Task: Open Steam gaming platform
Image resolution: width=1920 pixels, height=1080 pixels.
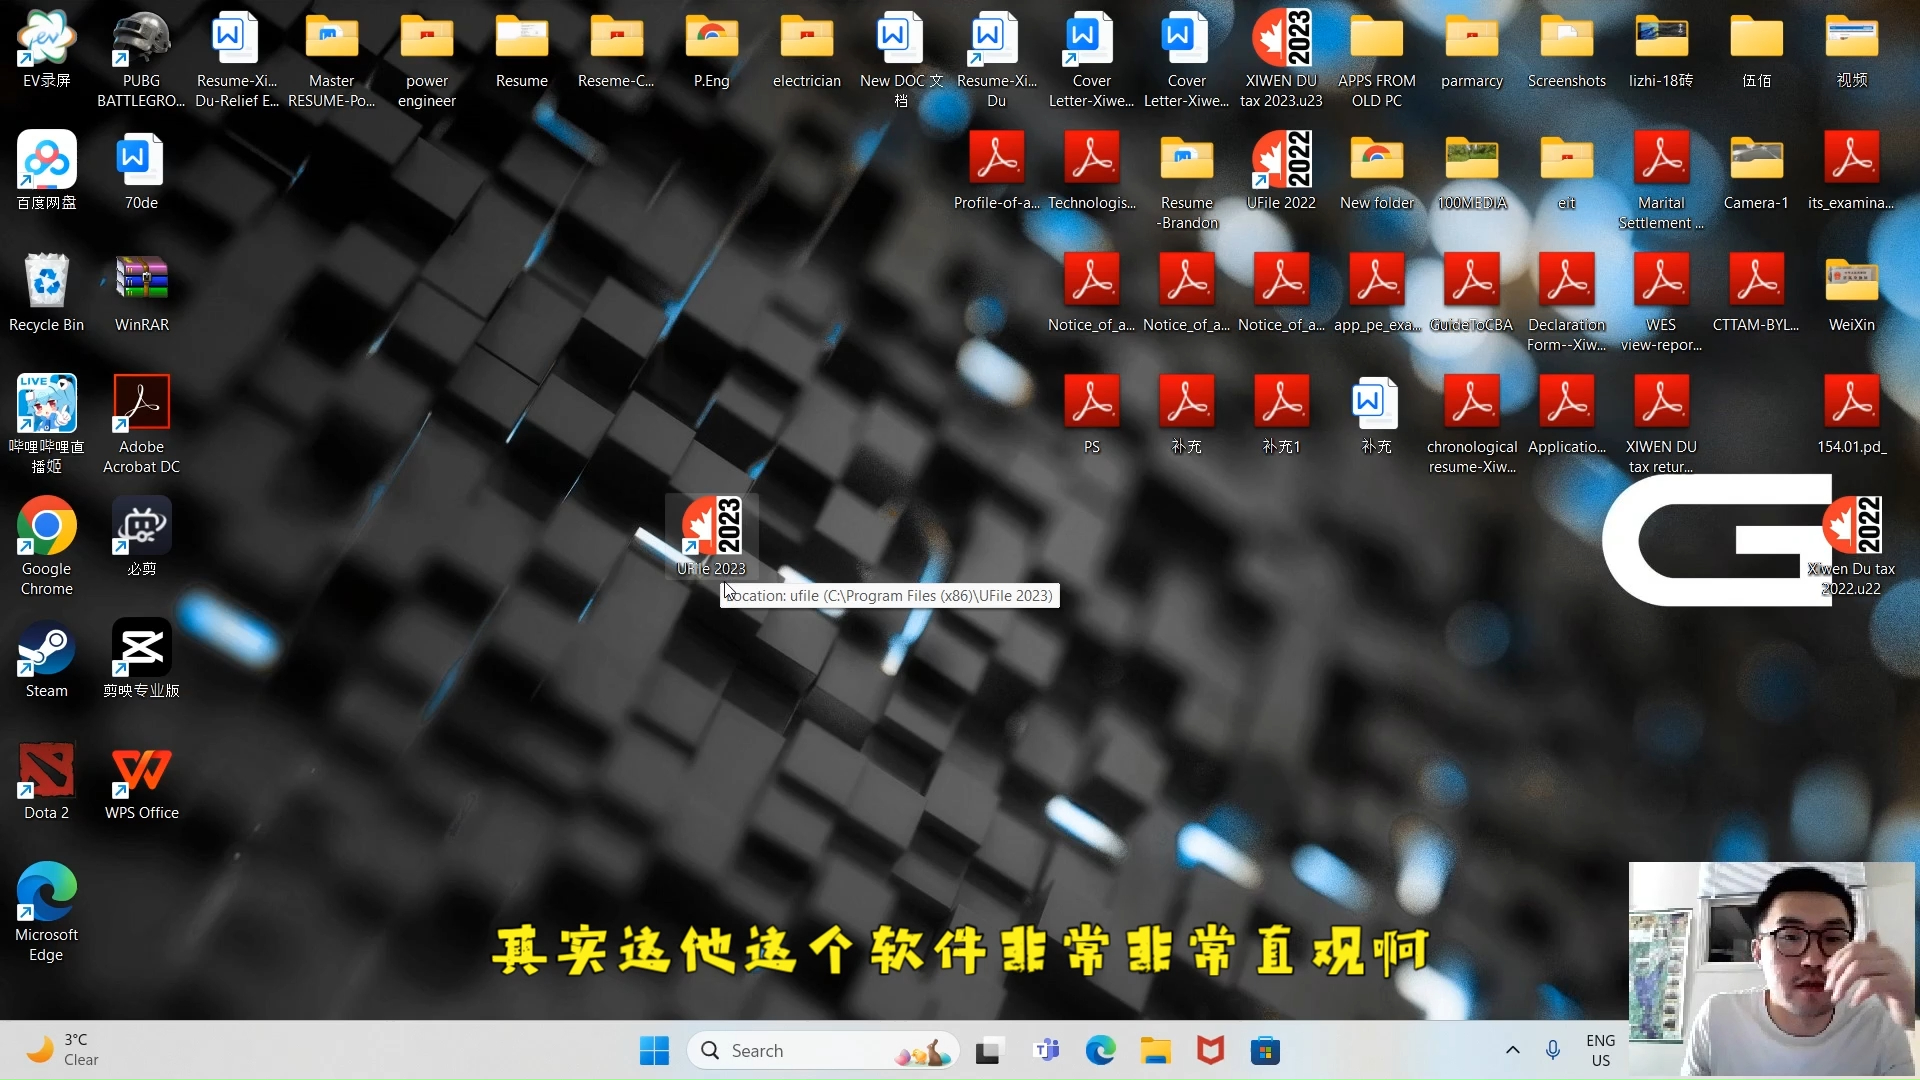Action: click(46, 657)
